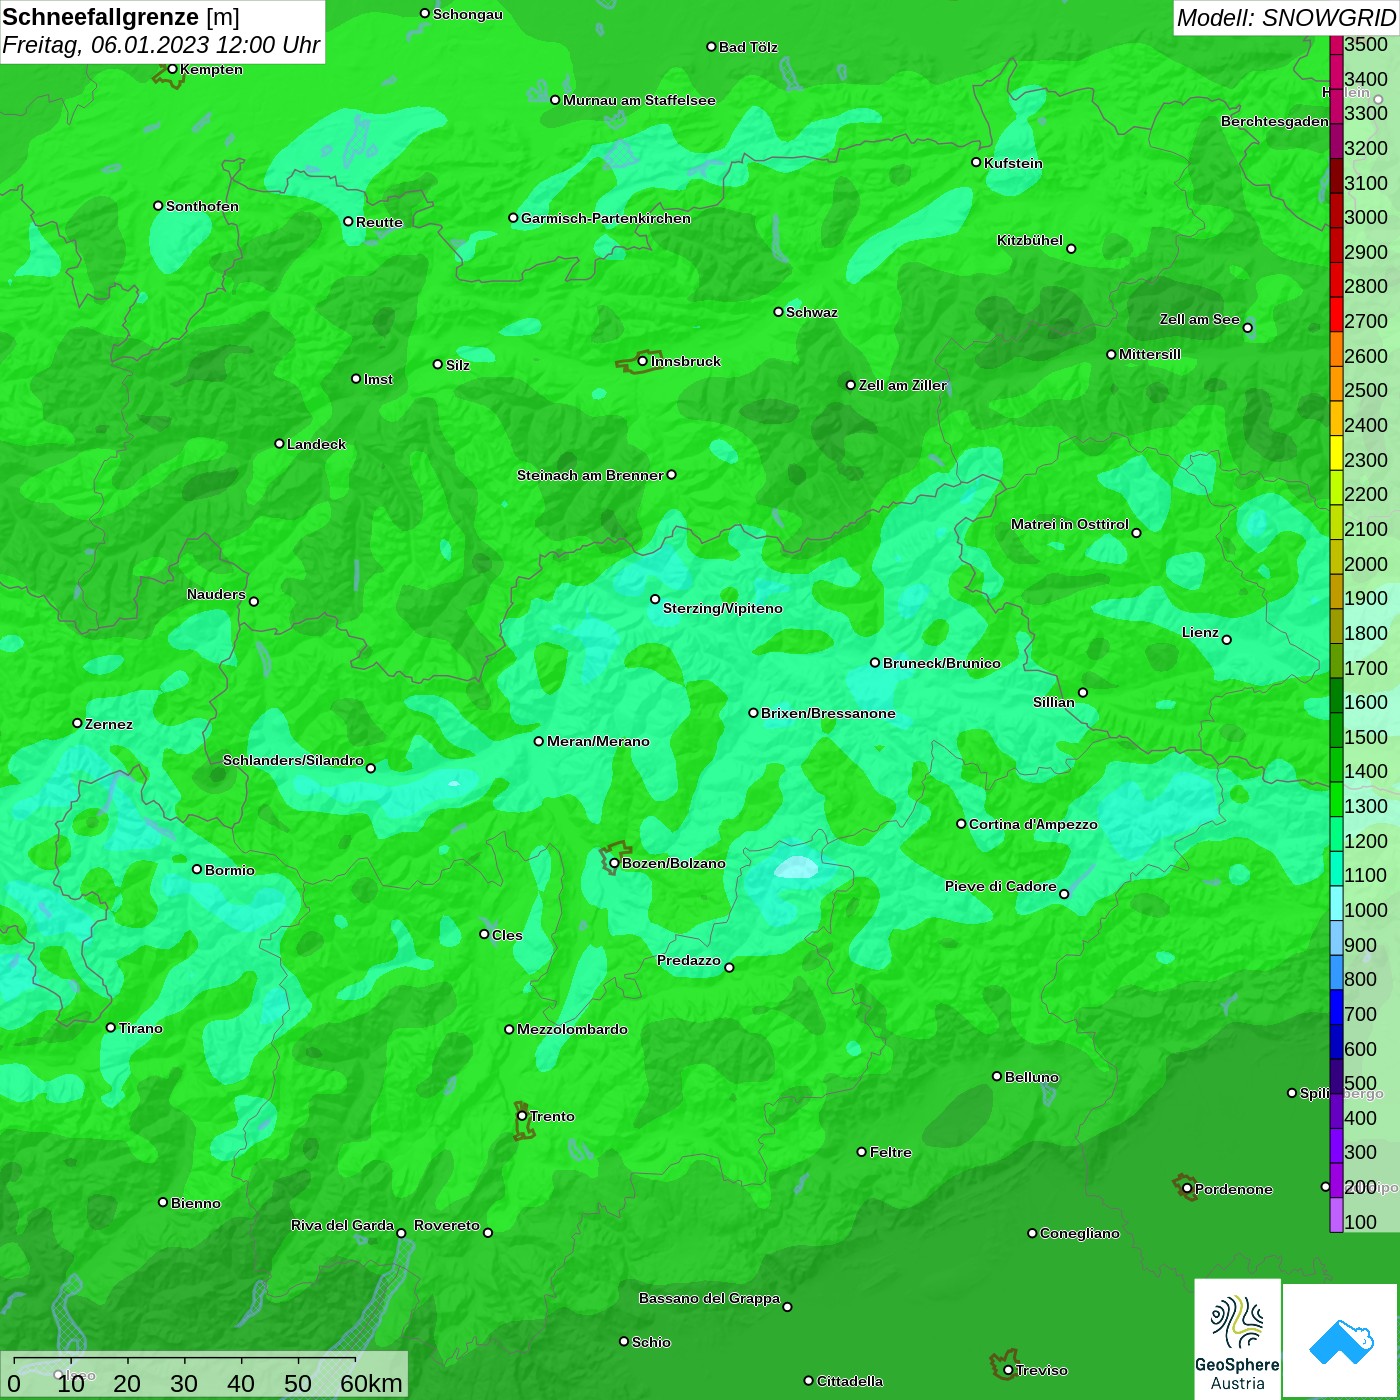Click the 100 m violet legend swatch
This screenshot has width=1400, height=1400.
coord(1336,1215)
